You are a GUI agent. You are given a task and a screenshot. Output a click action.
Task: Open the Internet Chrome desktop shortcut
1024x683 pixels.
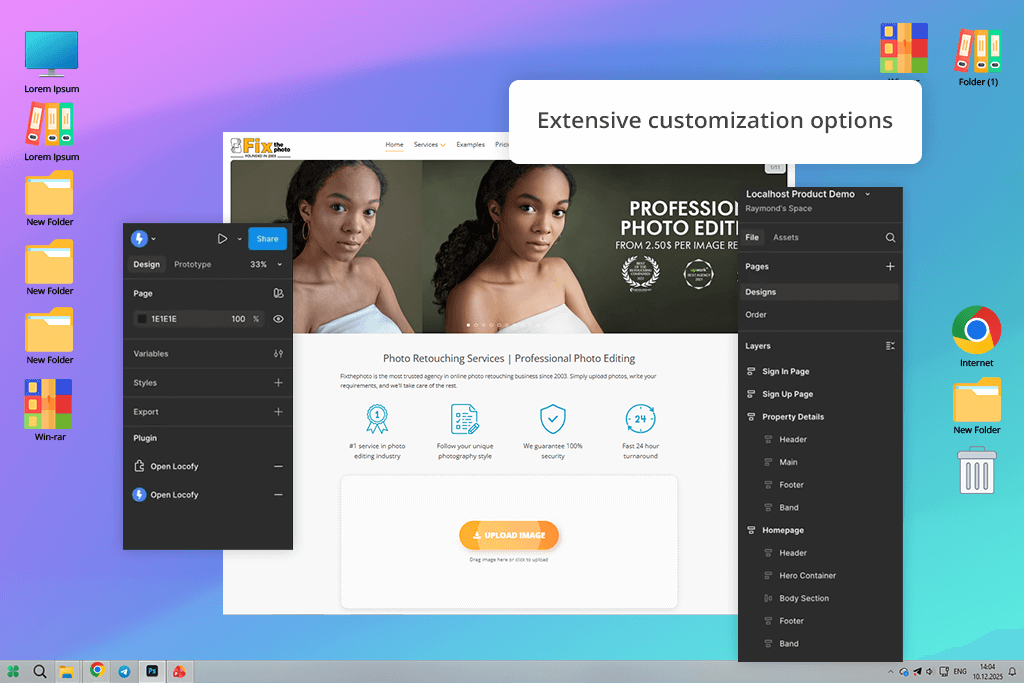pyautogui.click(x=976, y=330)
